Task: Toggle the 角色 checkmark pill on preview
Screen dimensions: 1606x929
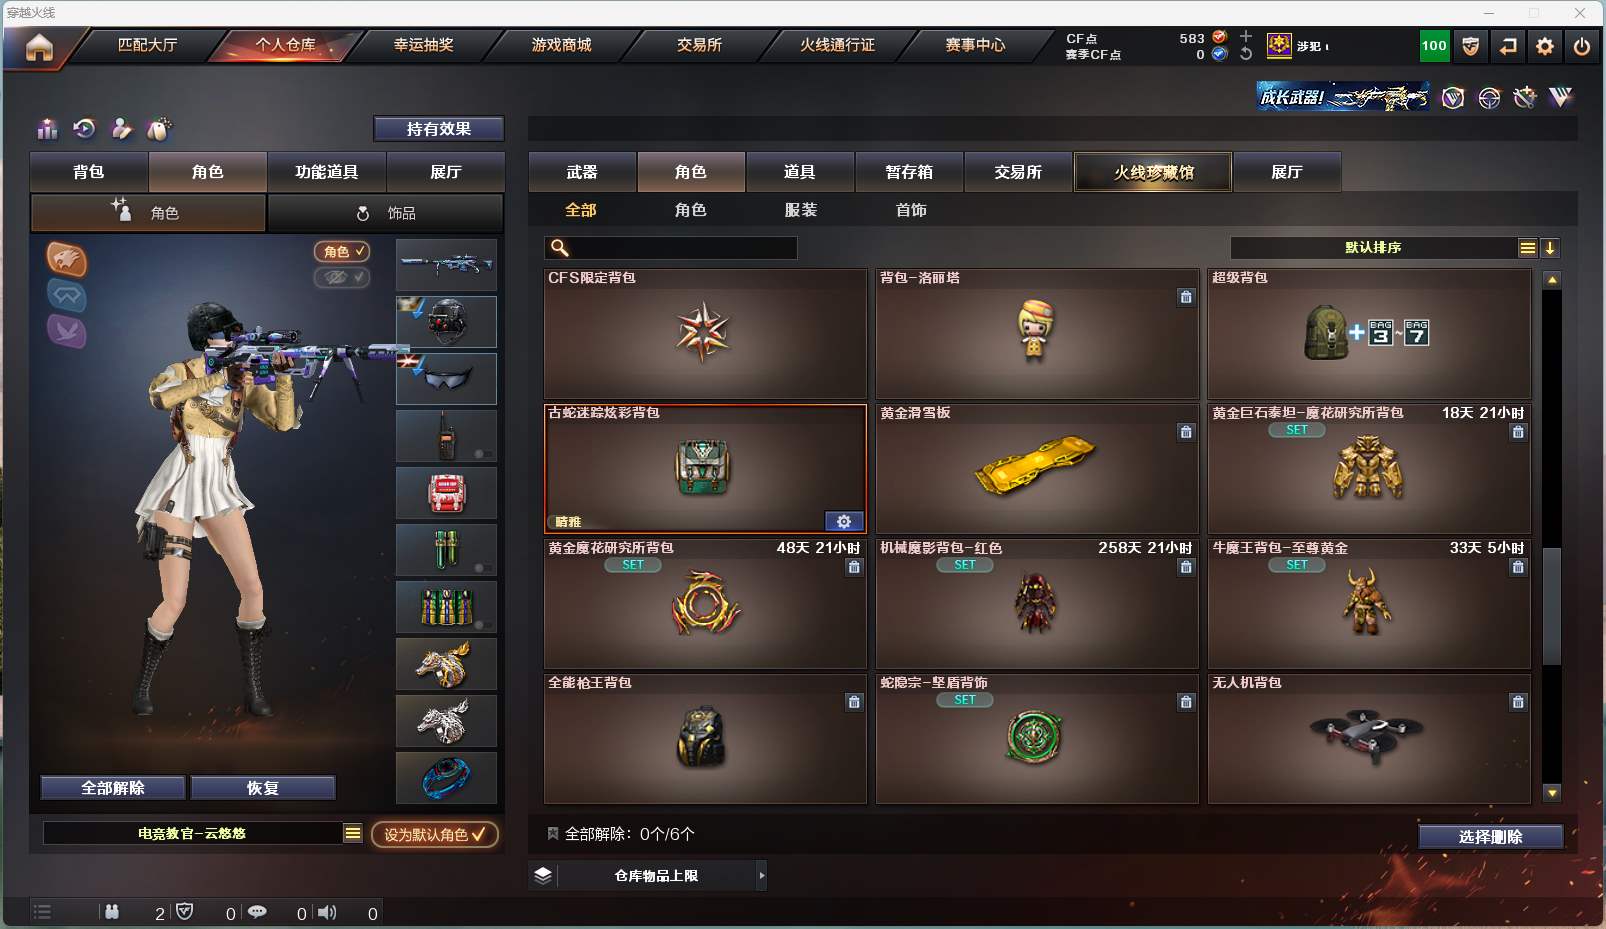Action: pos(342,252)
